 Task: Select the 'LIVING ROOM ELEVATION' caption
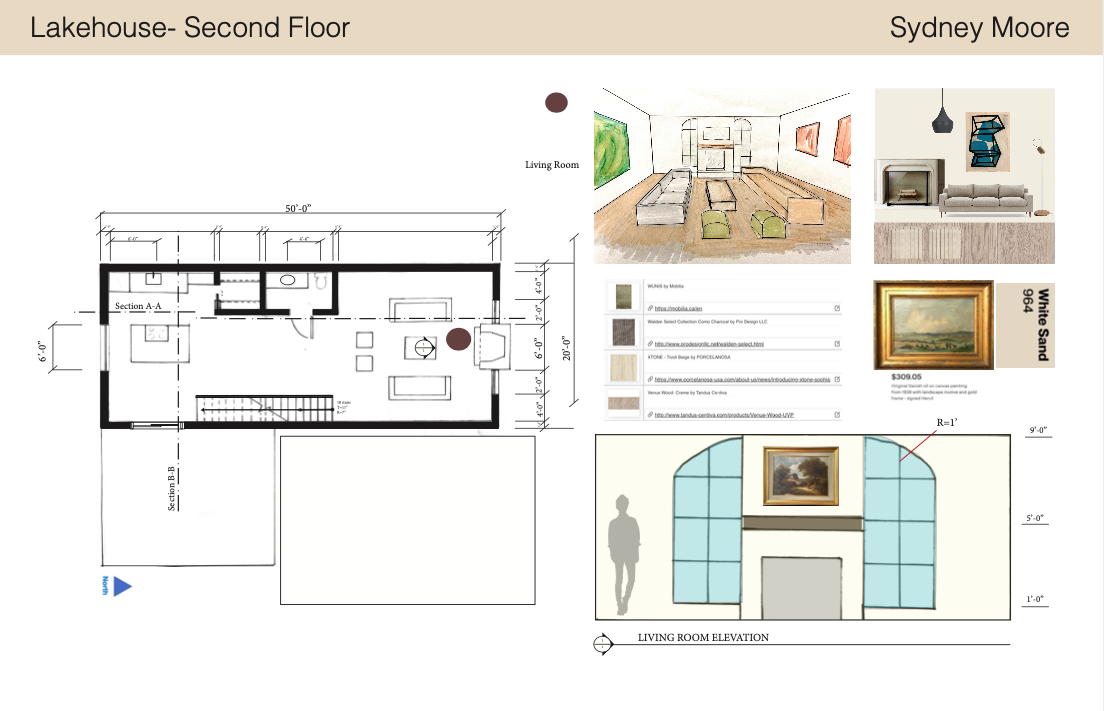[x=703, y=638]
